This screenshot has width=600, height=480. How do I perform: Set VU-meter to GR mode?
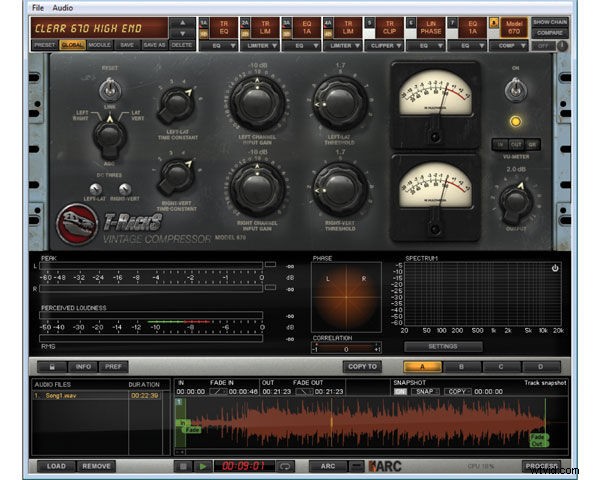point(532,145)
